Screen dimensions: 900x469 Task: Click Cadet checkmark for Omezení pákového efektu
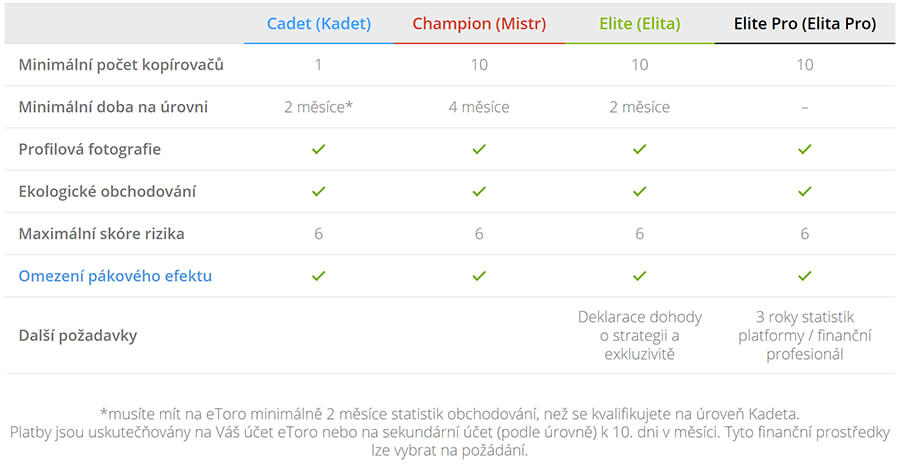pyautogui.click(x=319, y=276)
